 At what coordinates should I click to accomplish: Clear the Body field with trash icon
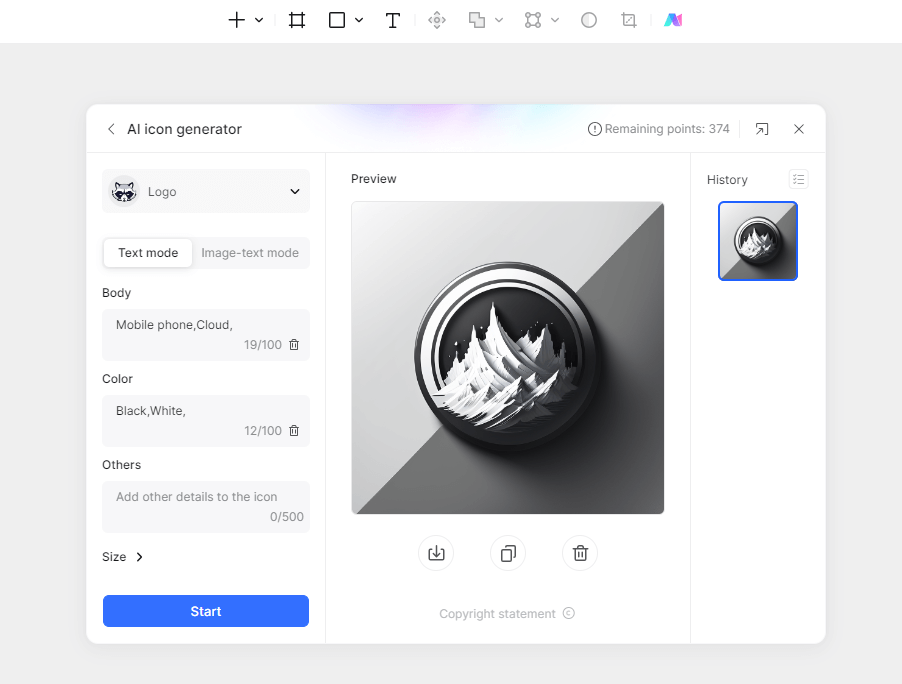294,345
